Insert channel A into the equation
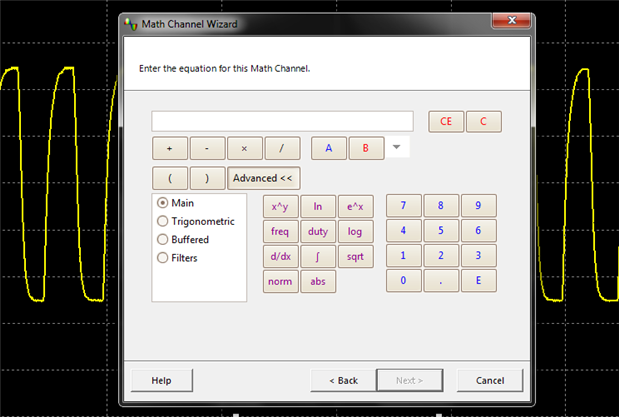 tap(329, 148)
